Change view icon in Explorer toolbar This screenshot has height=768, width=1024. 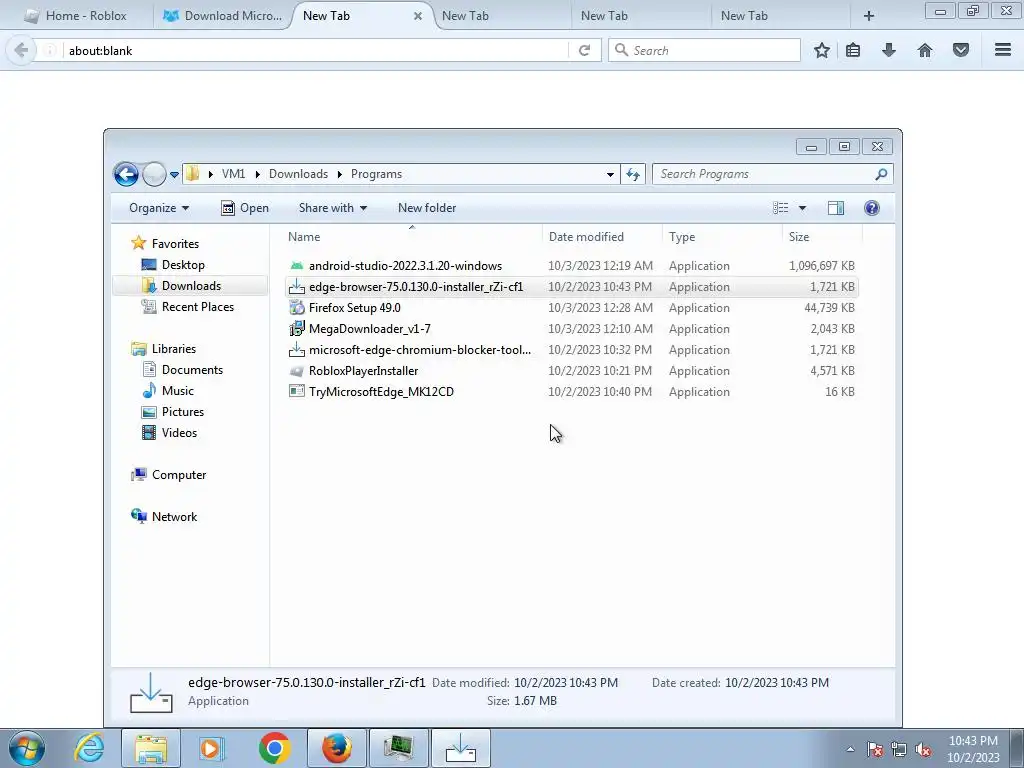click(780, 208)
